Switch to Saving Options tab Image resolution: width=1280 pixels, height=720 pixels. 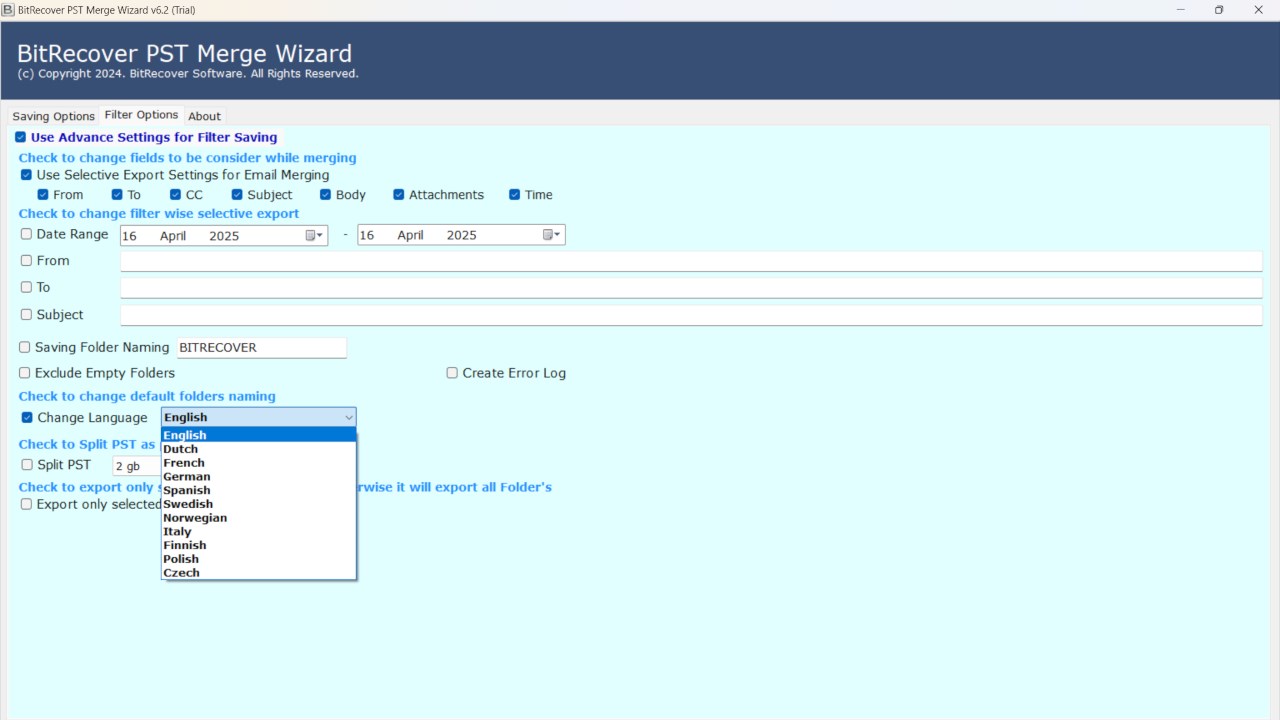[53, 116]
